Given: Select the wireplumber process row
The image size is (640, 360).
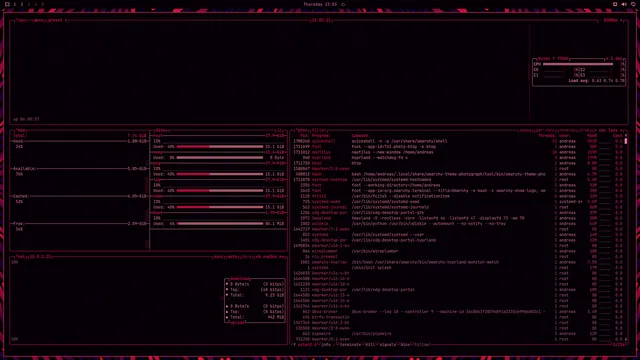Looking at the screenshot, I should pos(458,251).
